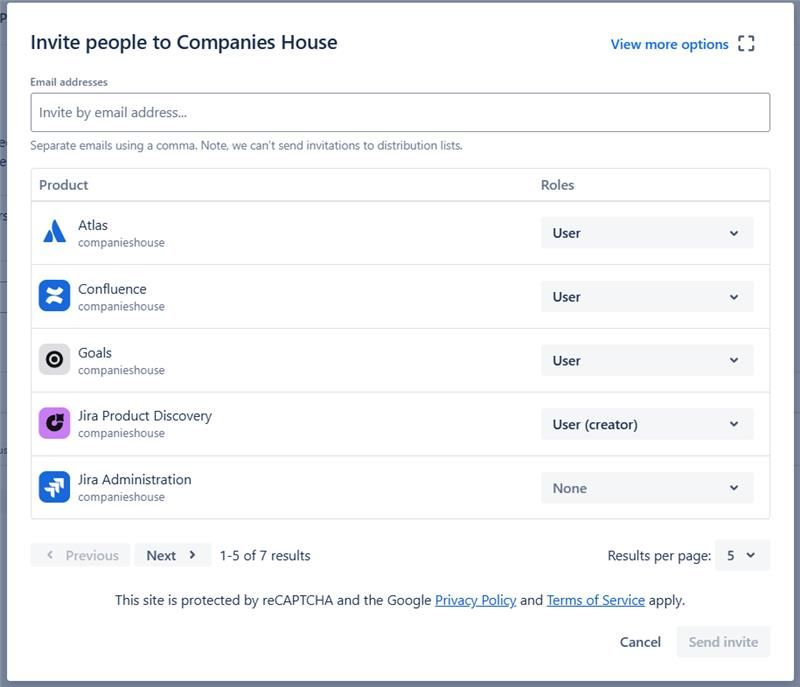Click the Jira Administration icon
The image size is (800, 687).
pos(55,487)
